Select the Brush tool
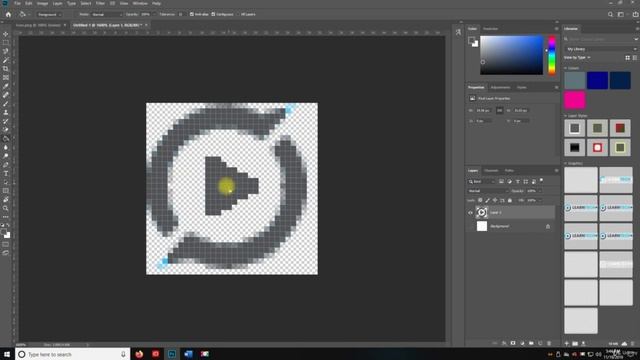This screenshot has height=360, width=640. [6, 104]
